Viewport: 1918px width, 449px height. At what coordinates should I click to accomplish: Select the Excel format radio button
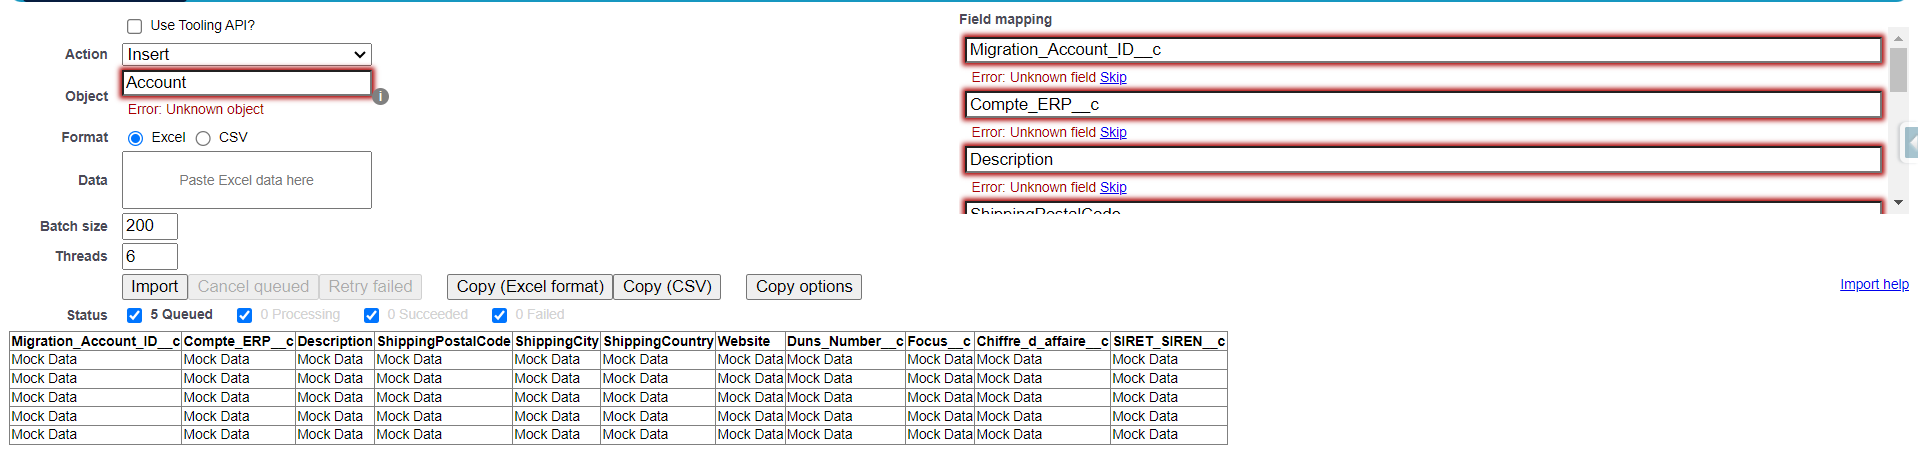click(136, 138)
